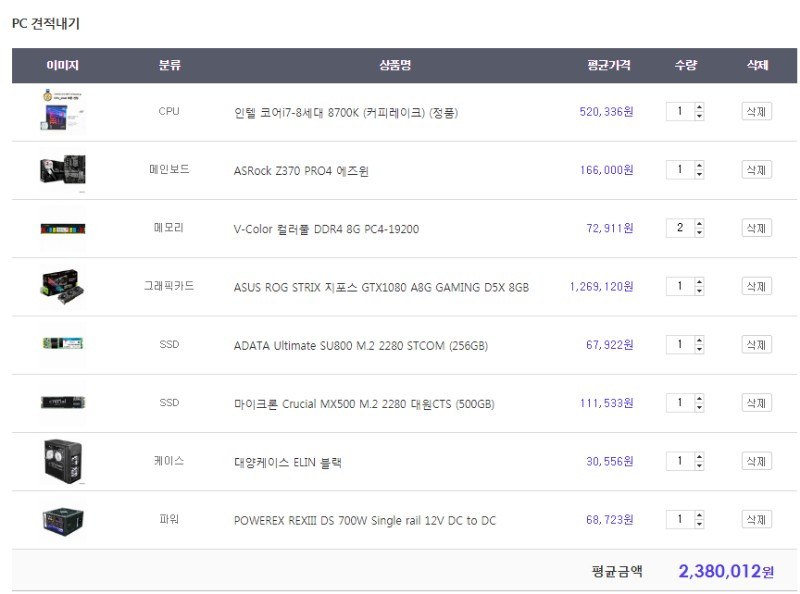The height and width of the screenshot is (594, 800).
Task: Click the ASUS GTX1080 graphics card image
Action: 62,287
